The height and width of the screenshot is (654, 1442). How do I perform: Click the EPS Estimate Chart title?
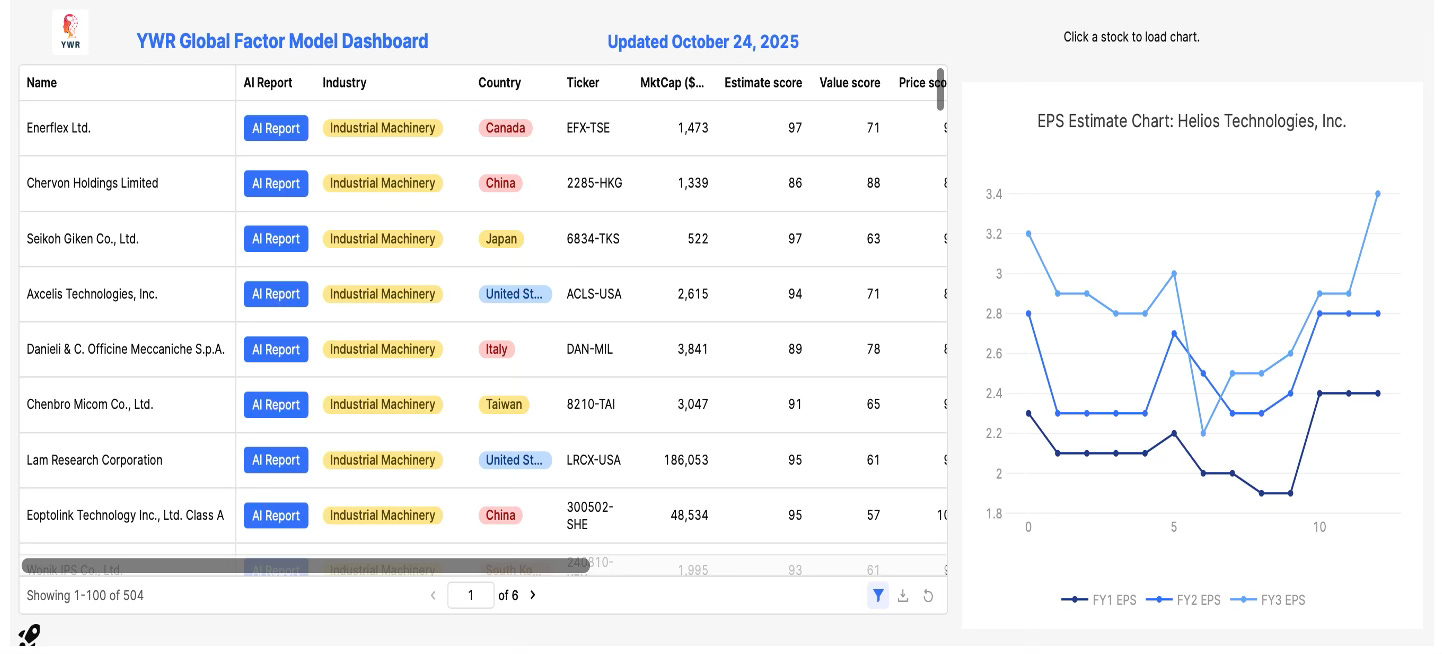tap(1192, 121)
